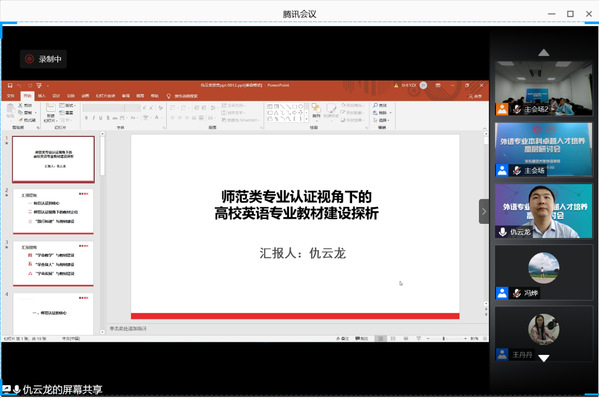The width and height of the screenshot is (599, 398).
Task: Toggle underline formatting in the ribbon
Action: click(101, 118)
